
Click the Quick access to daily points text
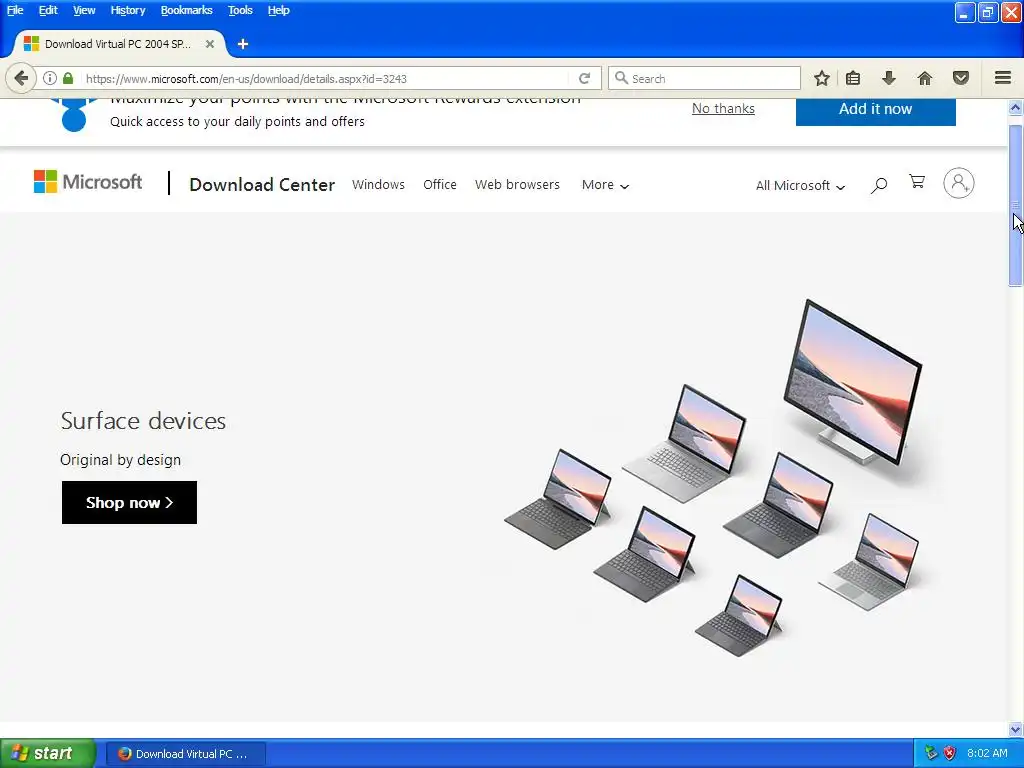[237, 121]
